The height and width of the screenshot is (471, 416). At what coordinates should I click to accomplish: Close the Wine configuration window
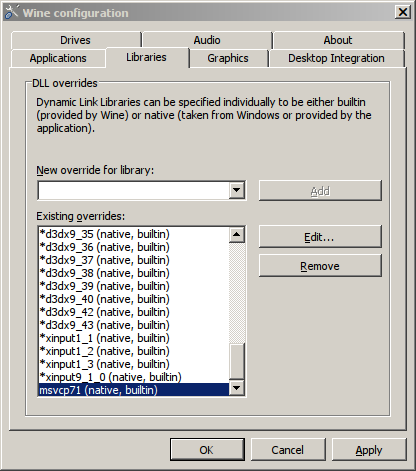point(403,12)
